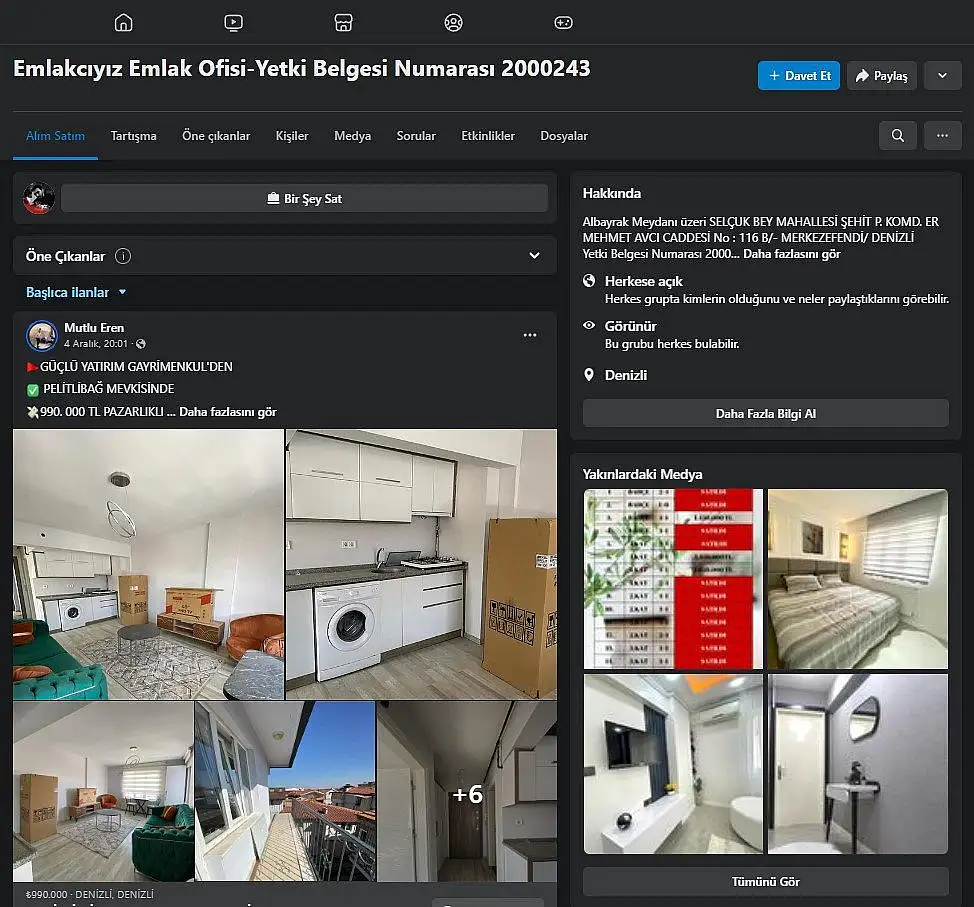Open the Gaming controller icon
This screenshot has width=974, height=907.
563,22
